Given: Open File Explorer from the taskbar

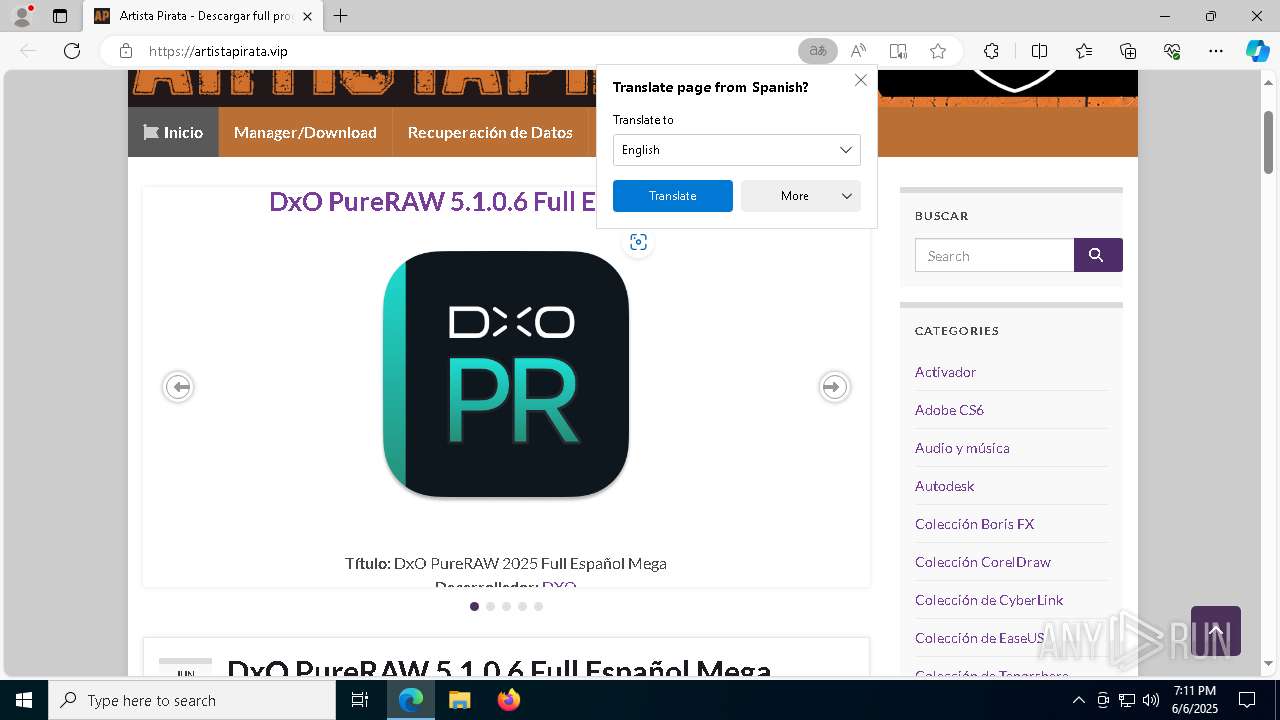Looking at the screenshot, I should tap(459, 700).
